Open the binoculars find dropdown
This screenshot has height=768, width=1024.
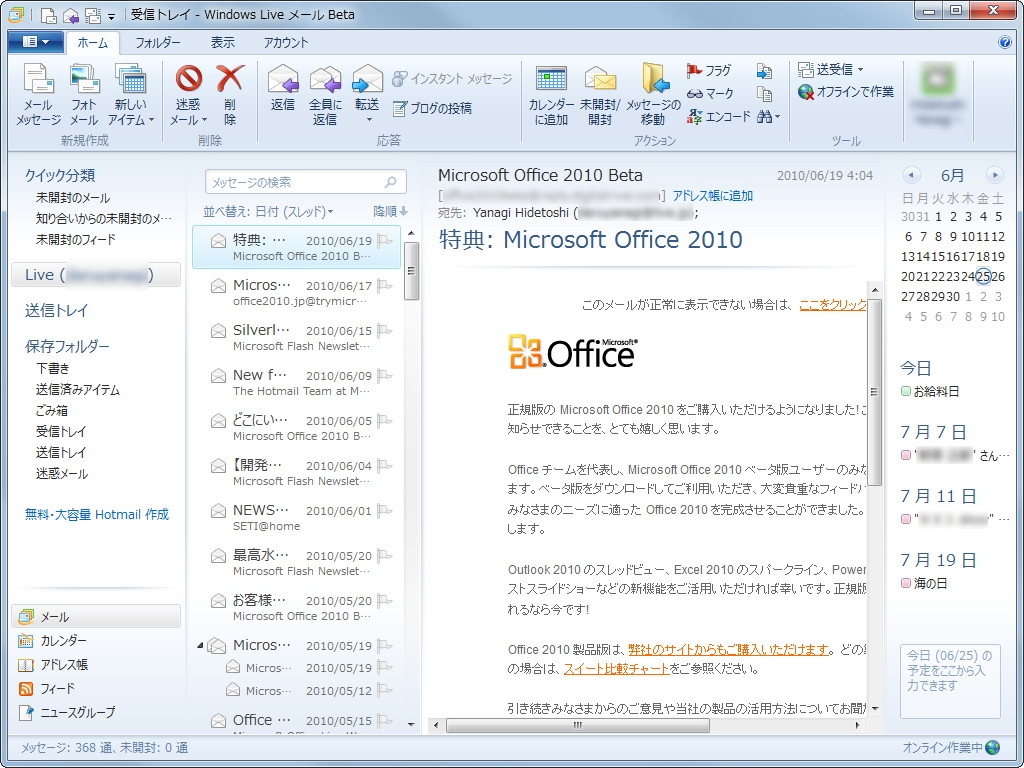coord(769,117)
